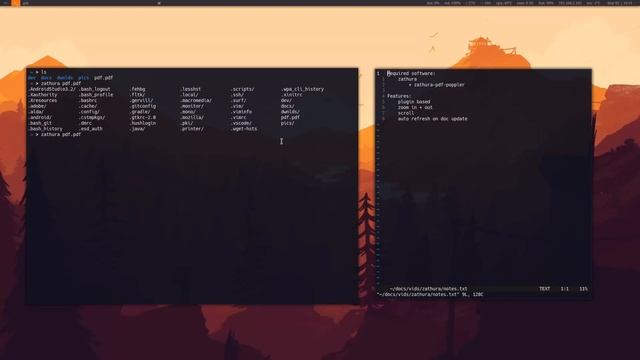Image resolution: width=640 pixels, height=360 pixels.
Task: Click the 11% indicator in vim statusline
Action: point(584,289)
